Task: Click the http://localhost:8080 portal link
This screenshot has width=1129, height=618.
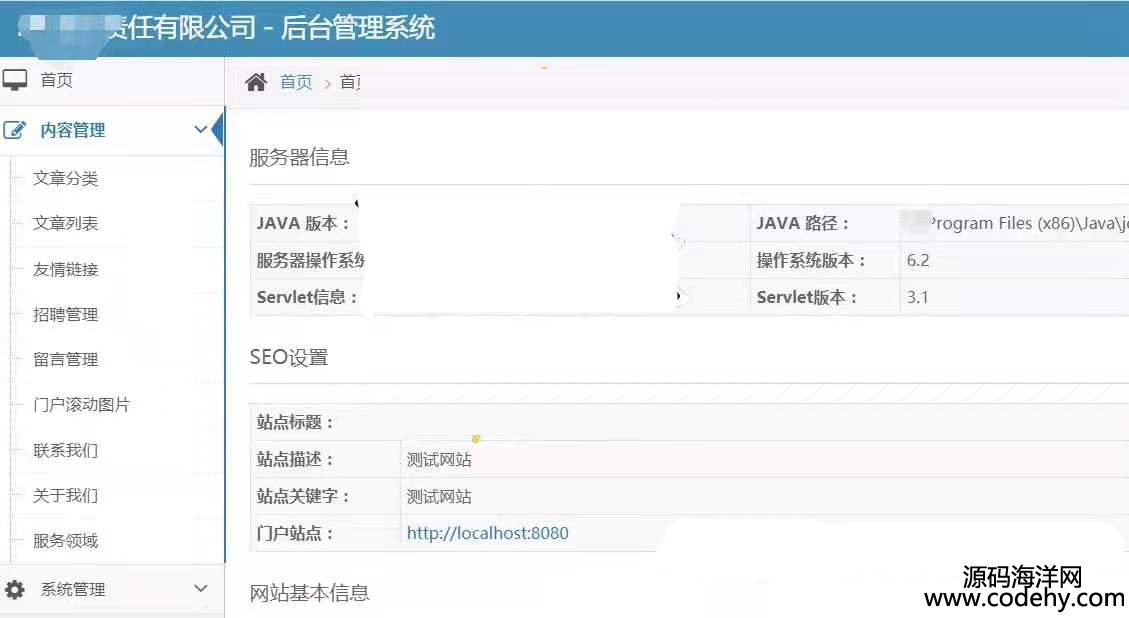Action: (487, 533)
